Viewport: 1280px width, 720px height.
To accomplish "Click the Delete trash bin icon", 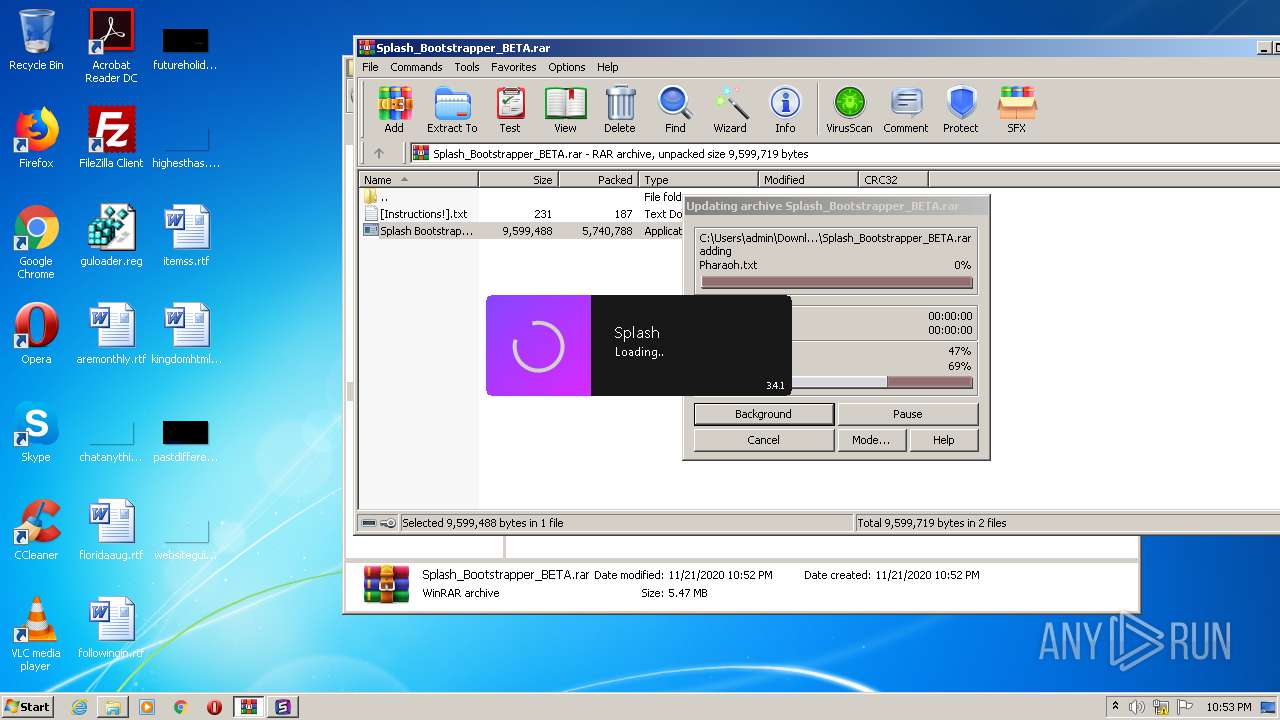I will tap(620, 109).
